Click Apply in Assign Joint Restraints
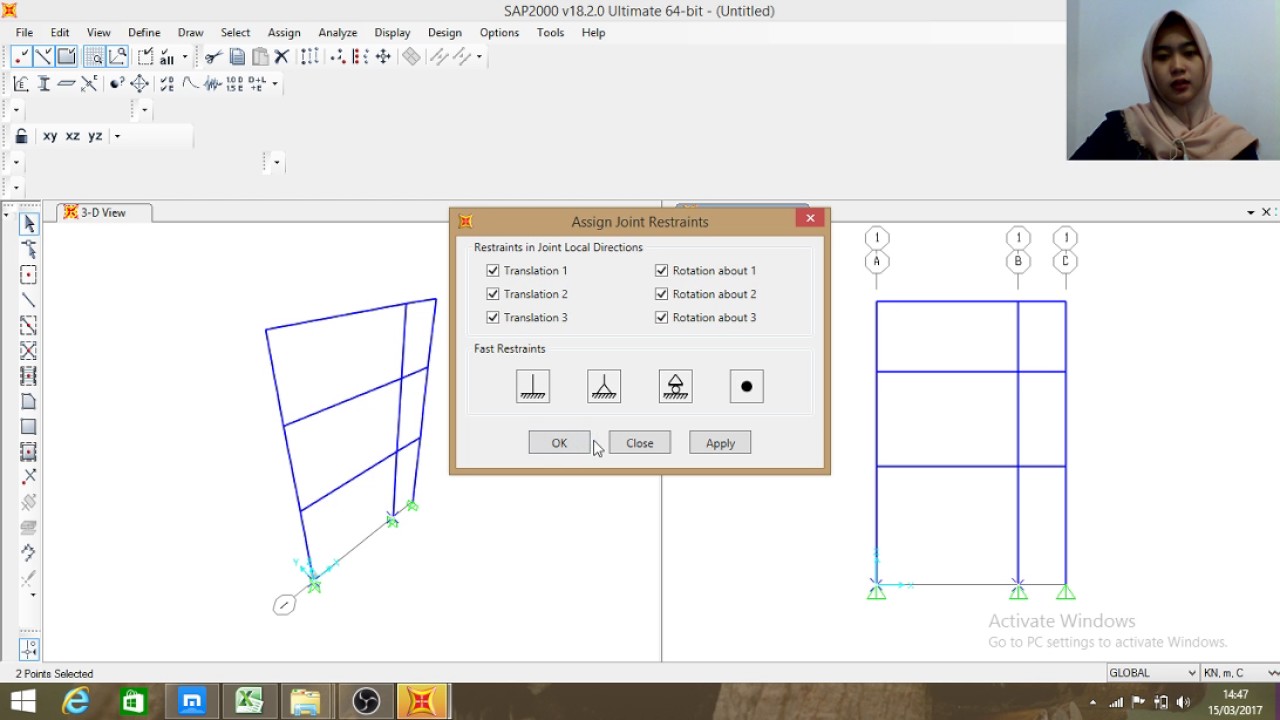The height and width of the screenshot is (720, 1280). pos(720,443)
